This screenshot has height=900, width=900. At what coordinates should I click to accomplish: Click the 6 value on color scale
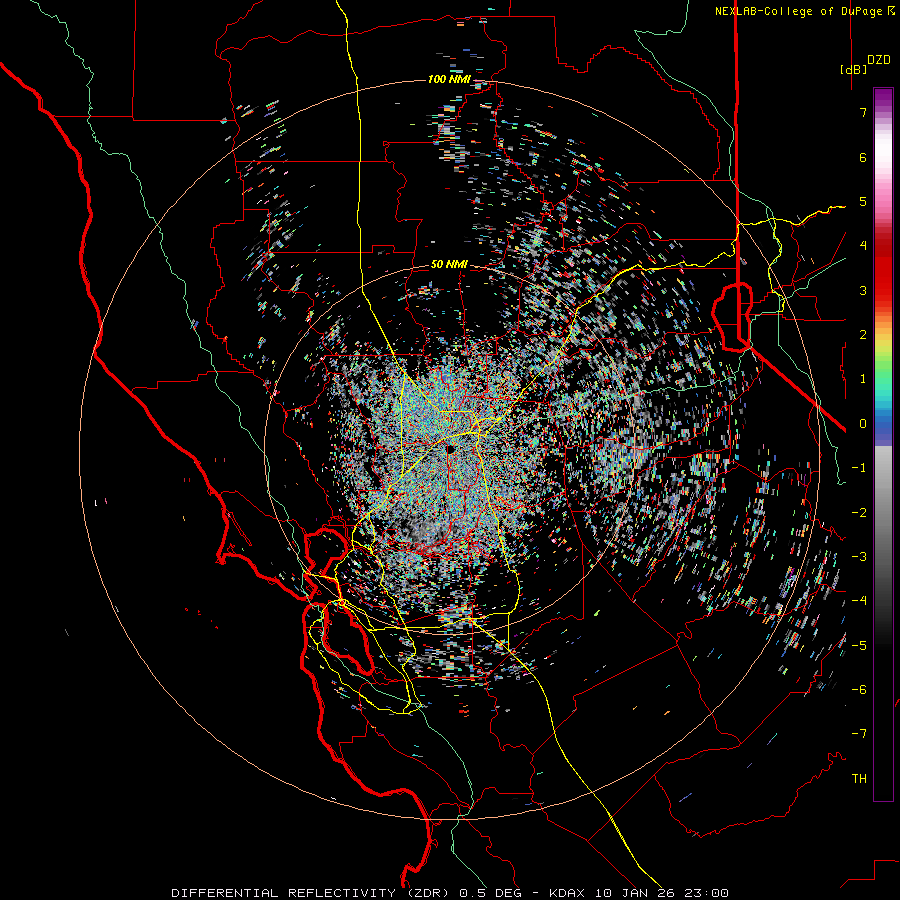click(x=863, y=157)
